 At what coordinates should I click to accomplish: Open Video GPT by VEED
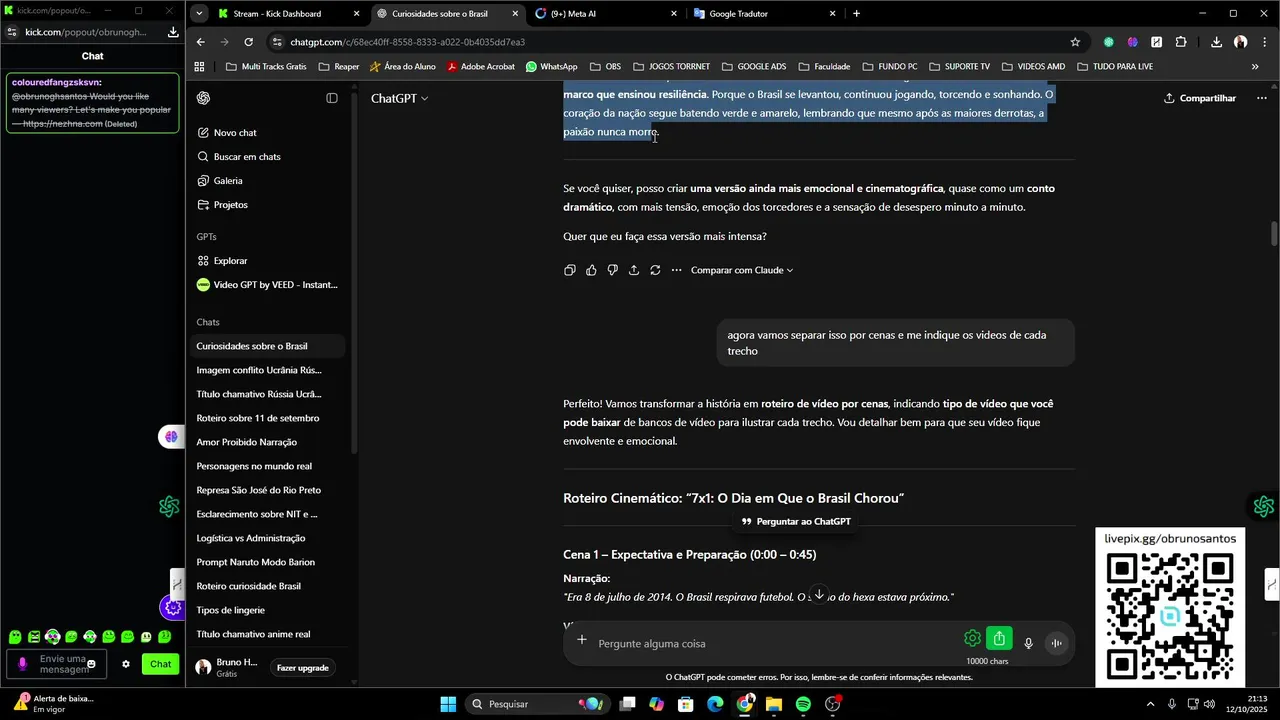point(267,285)
